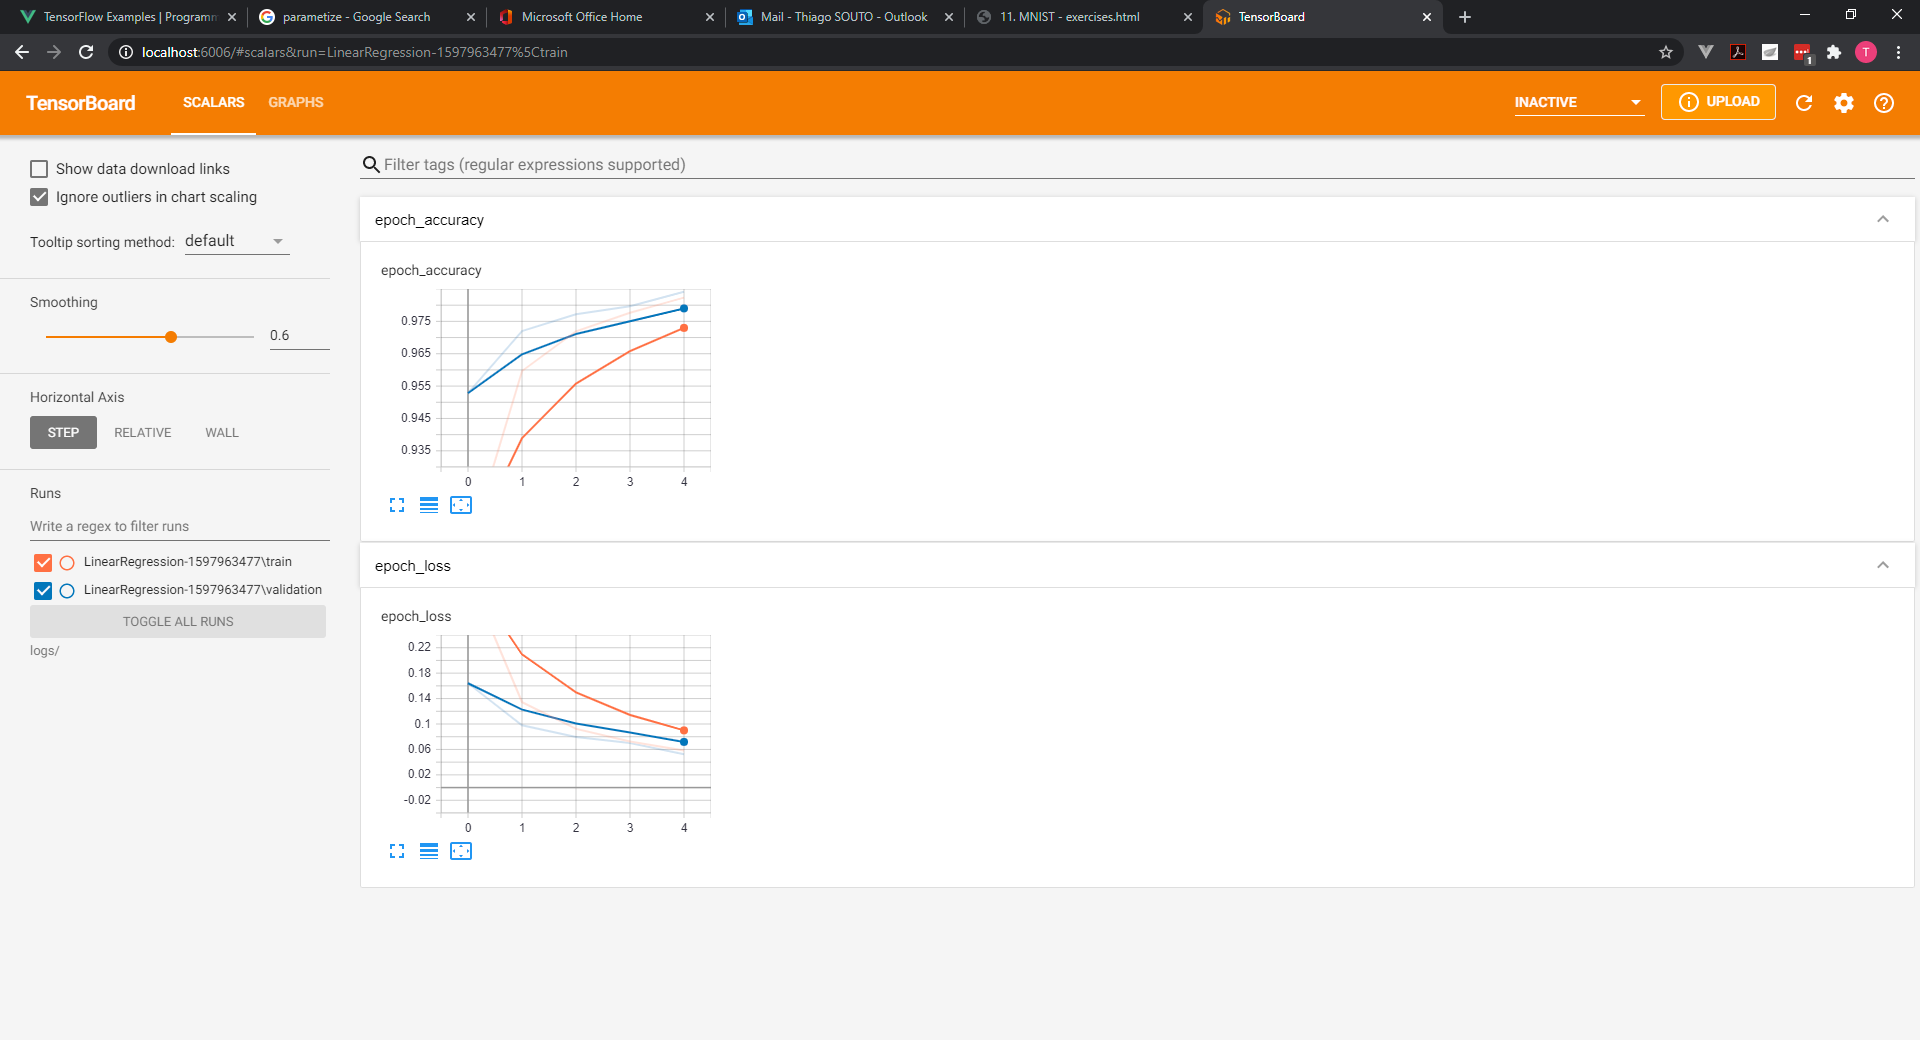Viewport: 1920px width, 1040px height.
Task: Click the epoch_accuracy chart title
Action: click(x=431, y=271)
